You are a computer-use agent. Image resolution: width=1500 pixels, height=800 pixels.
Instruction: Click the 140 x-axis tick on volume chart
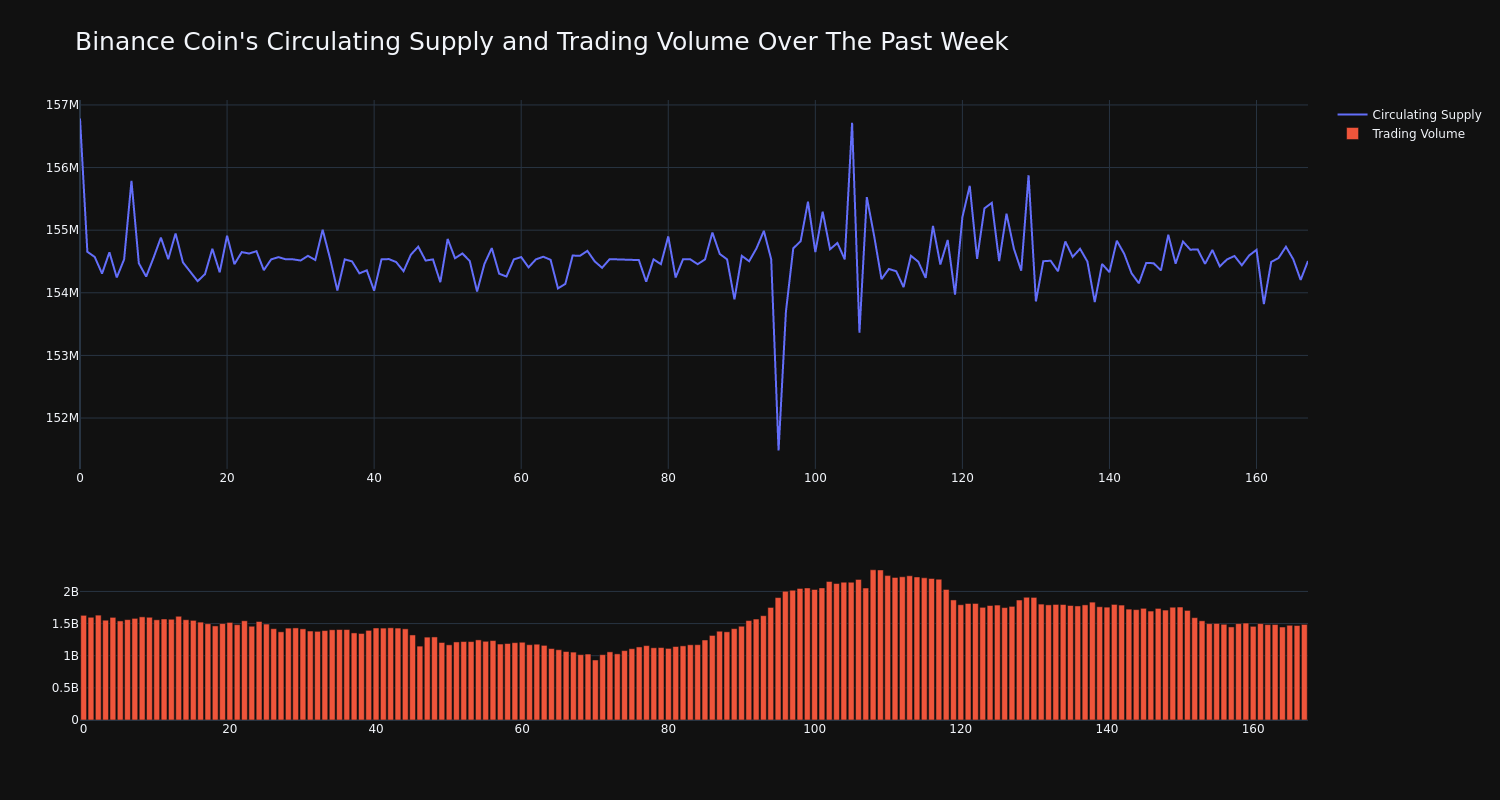(x=1107, y=729)
